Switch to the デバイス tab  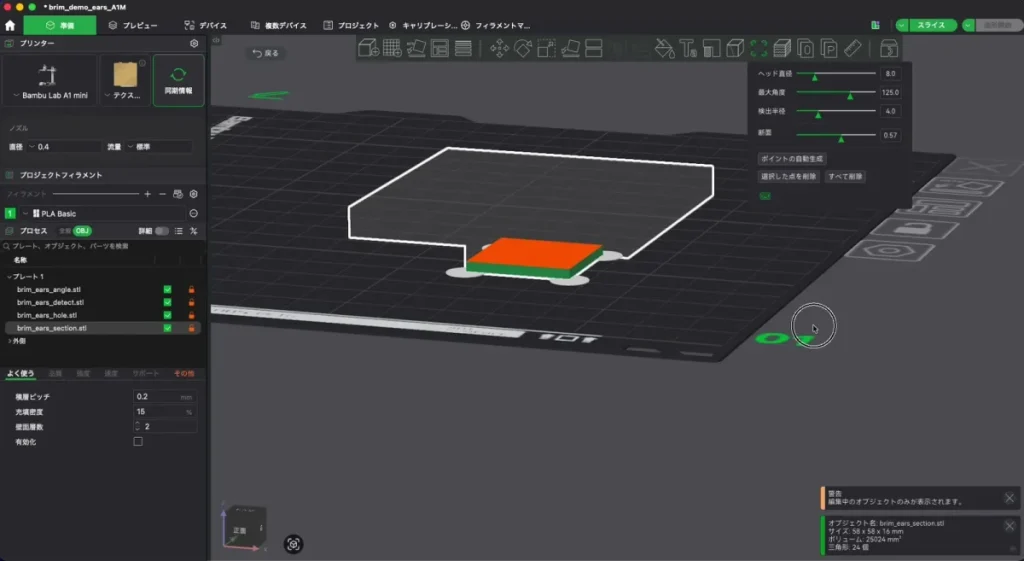tap(206, 25)
